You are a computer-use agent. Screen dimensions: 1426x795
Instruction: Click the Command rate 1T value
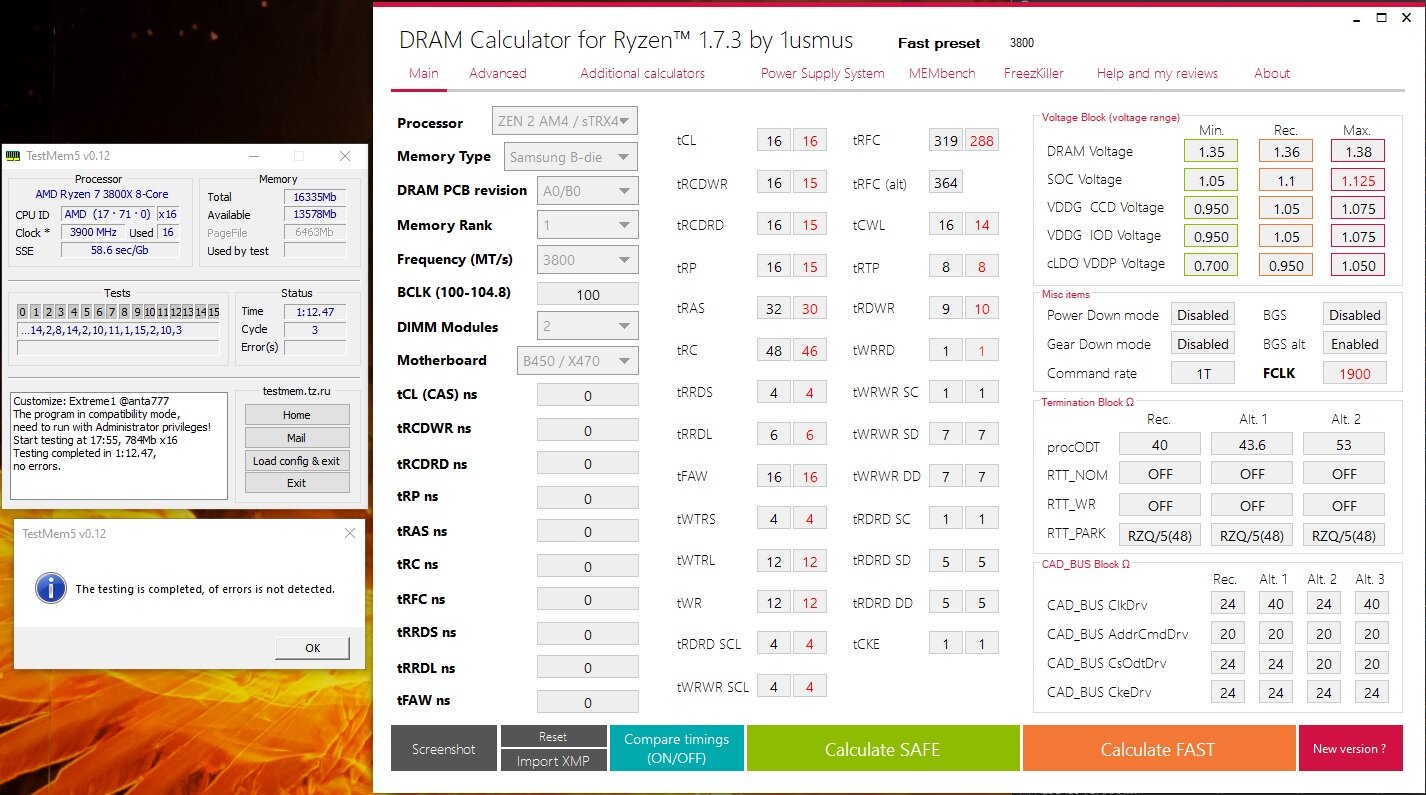click(1202, 373)
